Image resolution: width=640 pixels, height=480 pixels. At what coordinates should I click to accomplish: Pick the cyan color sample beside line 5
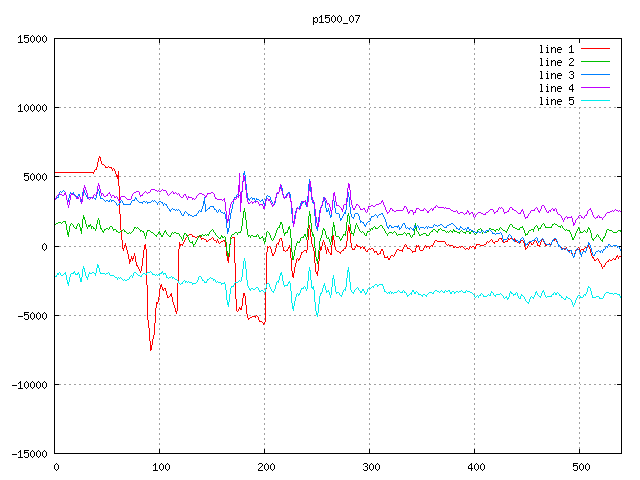595,101
